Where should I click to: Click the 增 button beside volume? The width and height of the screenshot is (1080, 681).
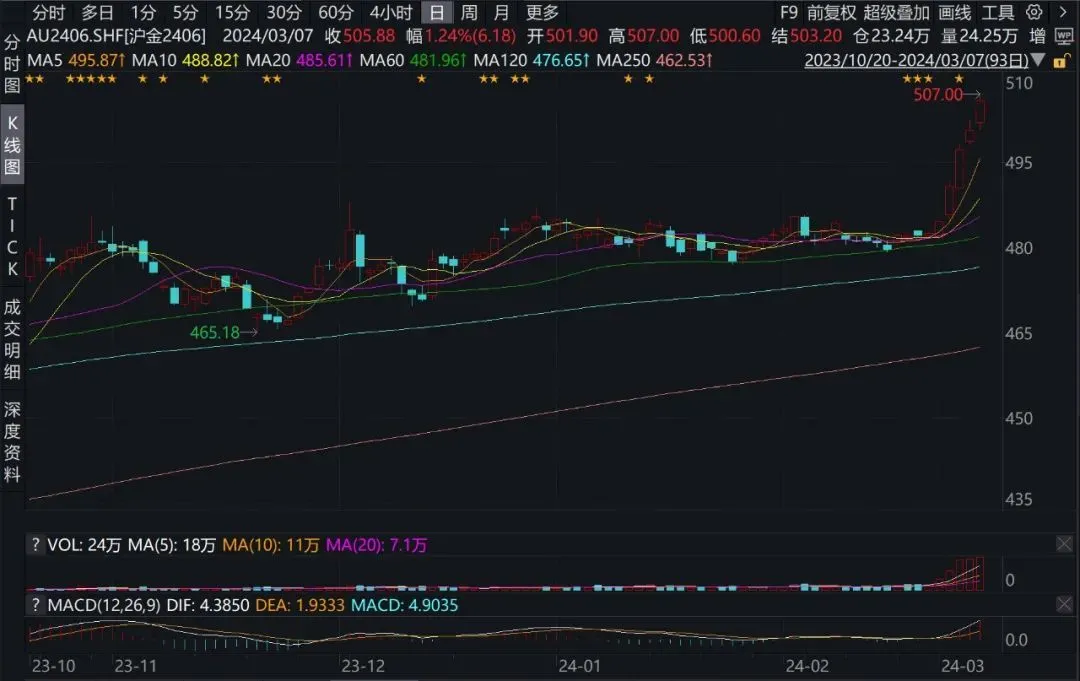tap(1038, 37)
